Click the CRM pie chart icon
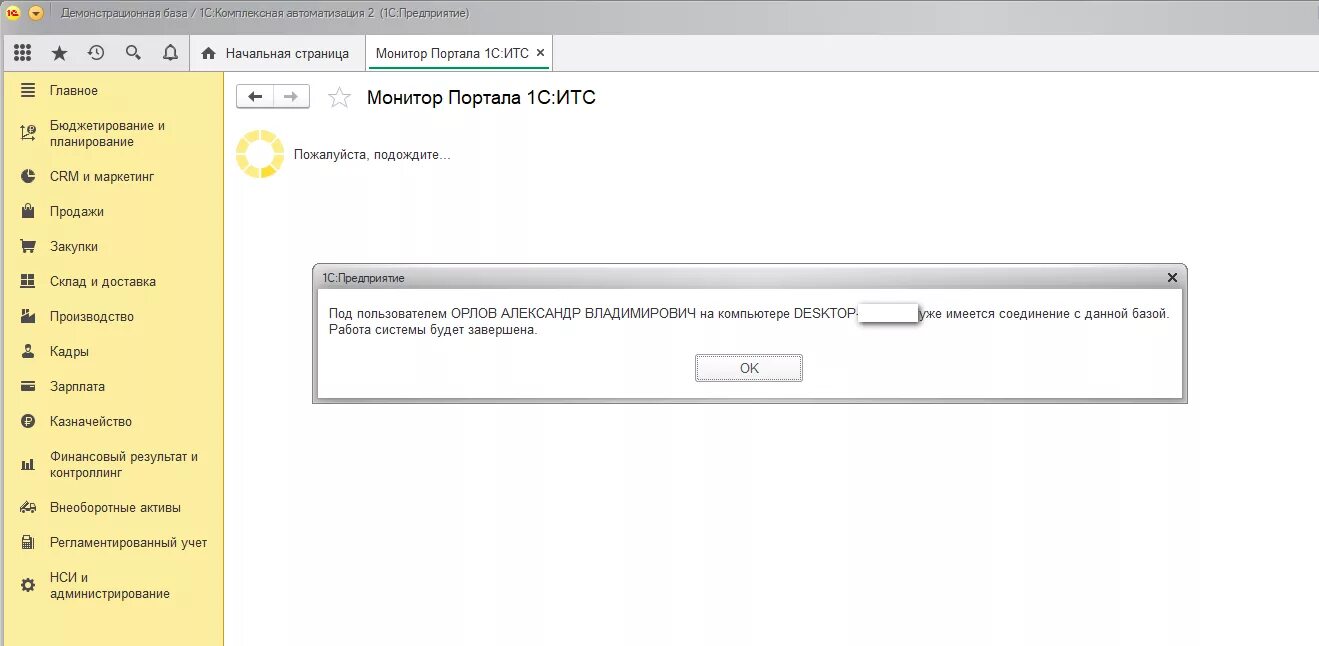1319x646 pixels. (28, 176)
